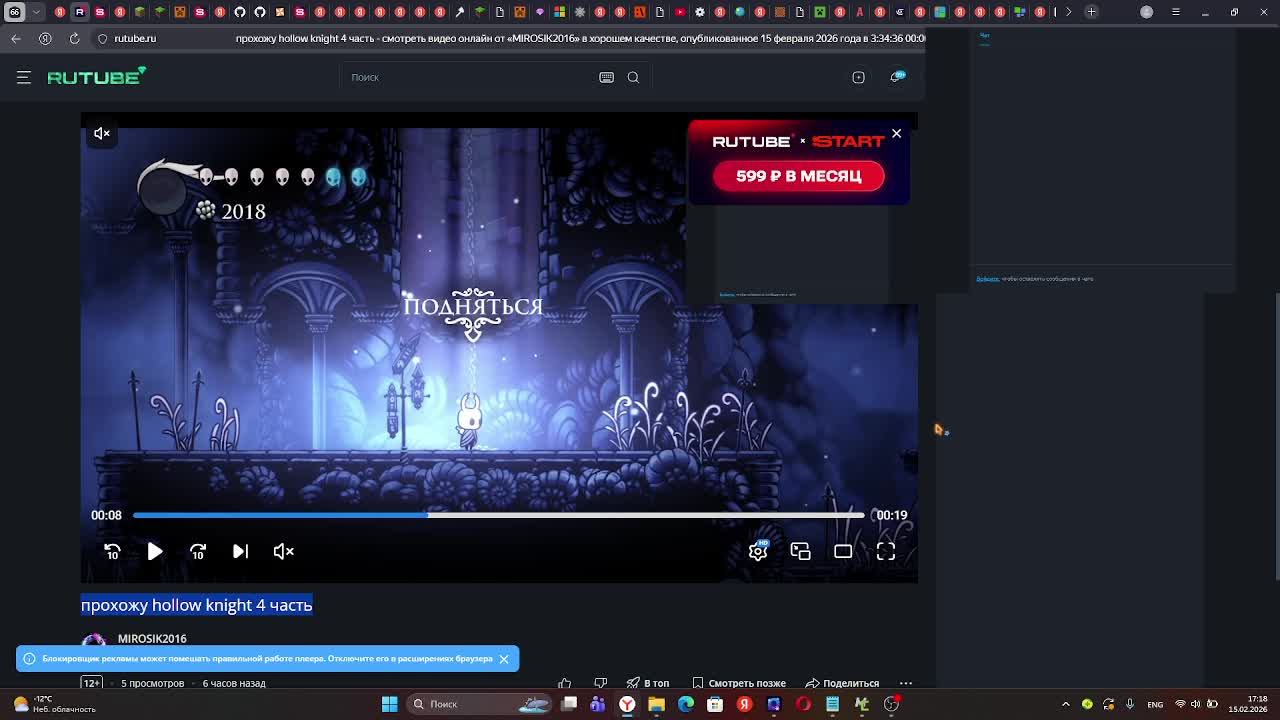Open Opera browser from the taskbar
The height and width of the screenshot is (720, 1280).
coord(803,704)
